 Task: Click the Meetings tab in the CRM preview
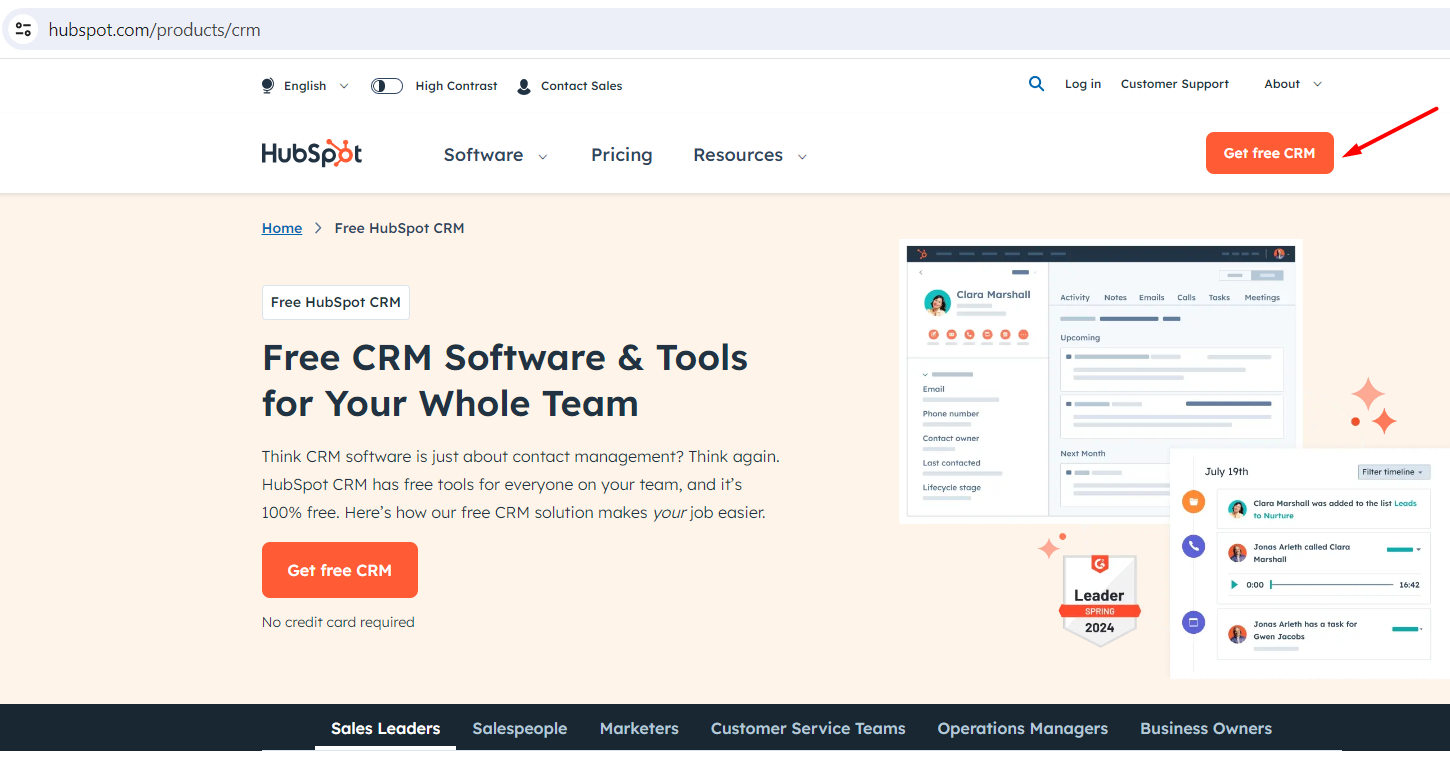point(1262,297)
